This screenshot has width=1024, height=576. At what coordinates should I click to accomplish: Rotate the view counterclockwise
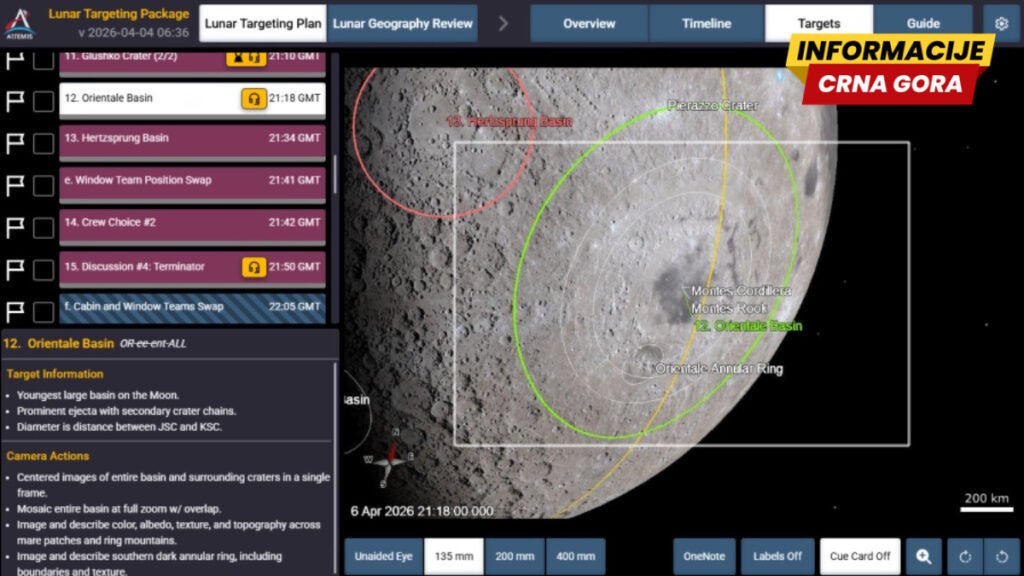(1002, 557)
